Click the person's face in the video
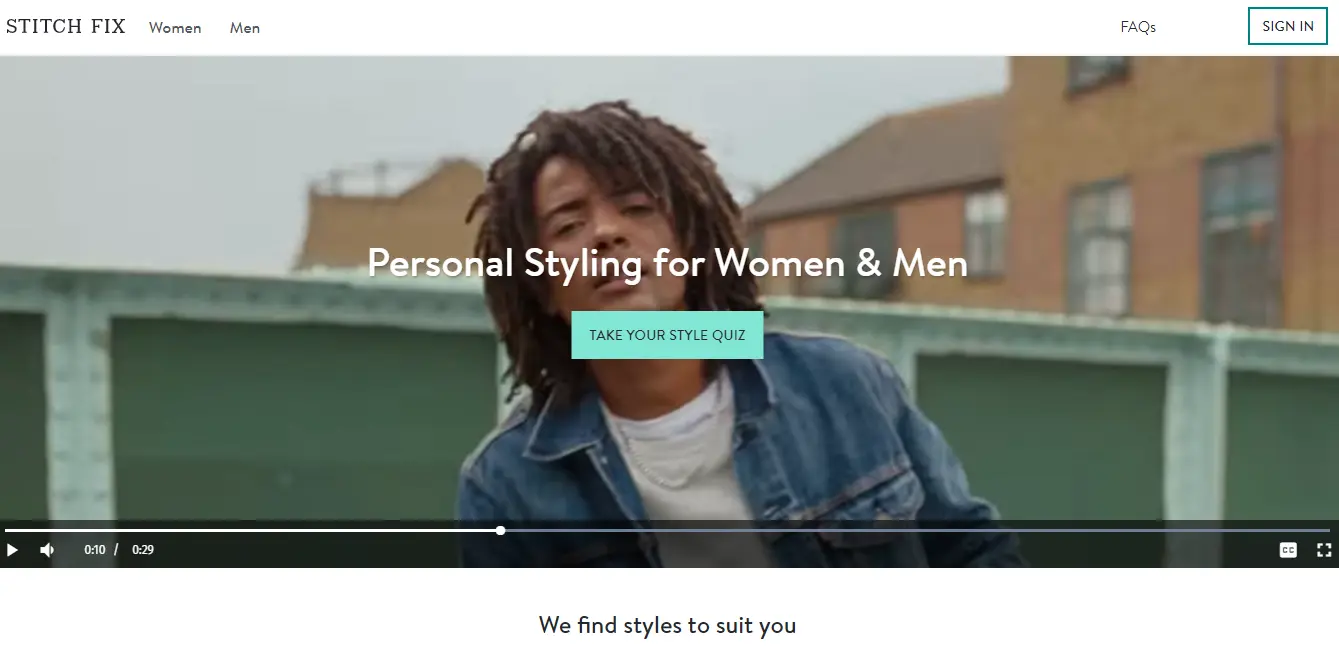 (590, 230)
